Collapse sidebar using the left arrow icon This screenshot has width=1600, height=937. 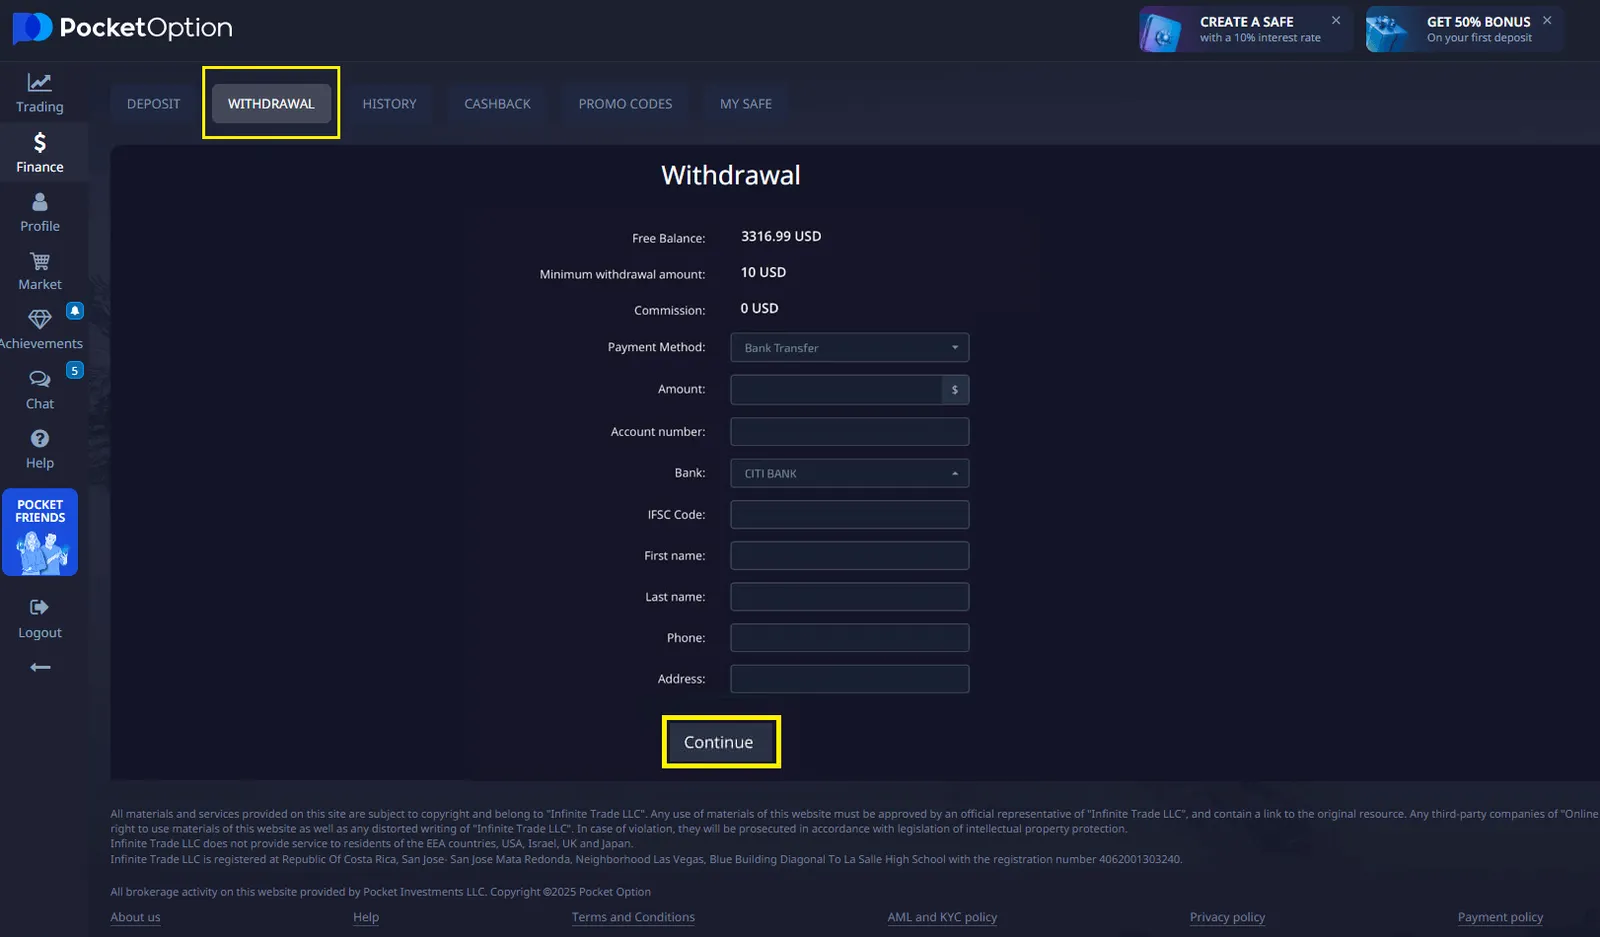click(x=40, y=667)
